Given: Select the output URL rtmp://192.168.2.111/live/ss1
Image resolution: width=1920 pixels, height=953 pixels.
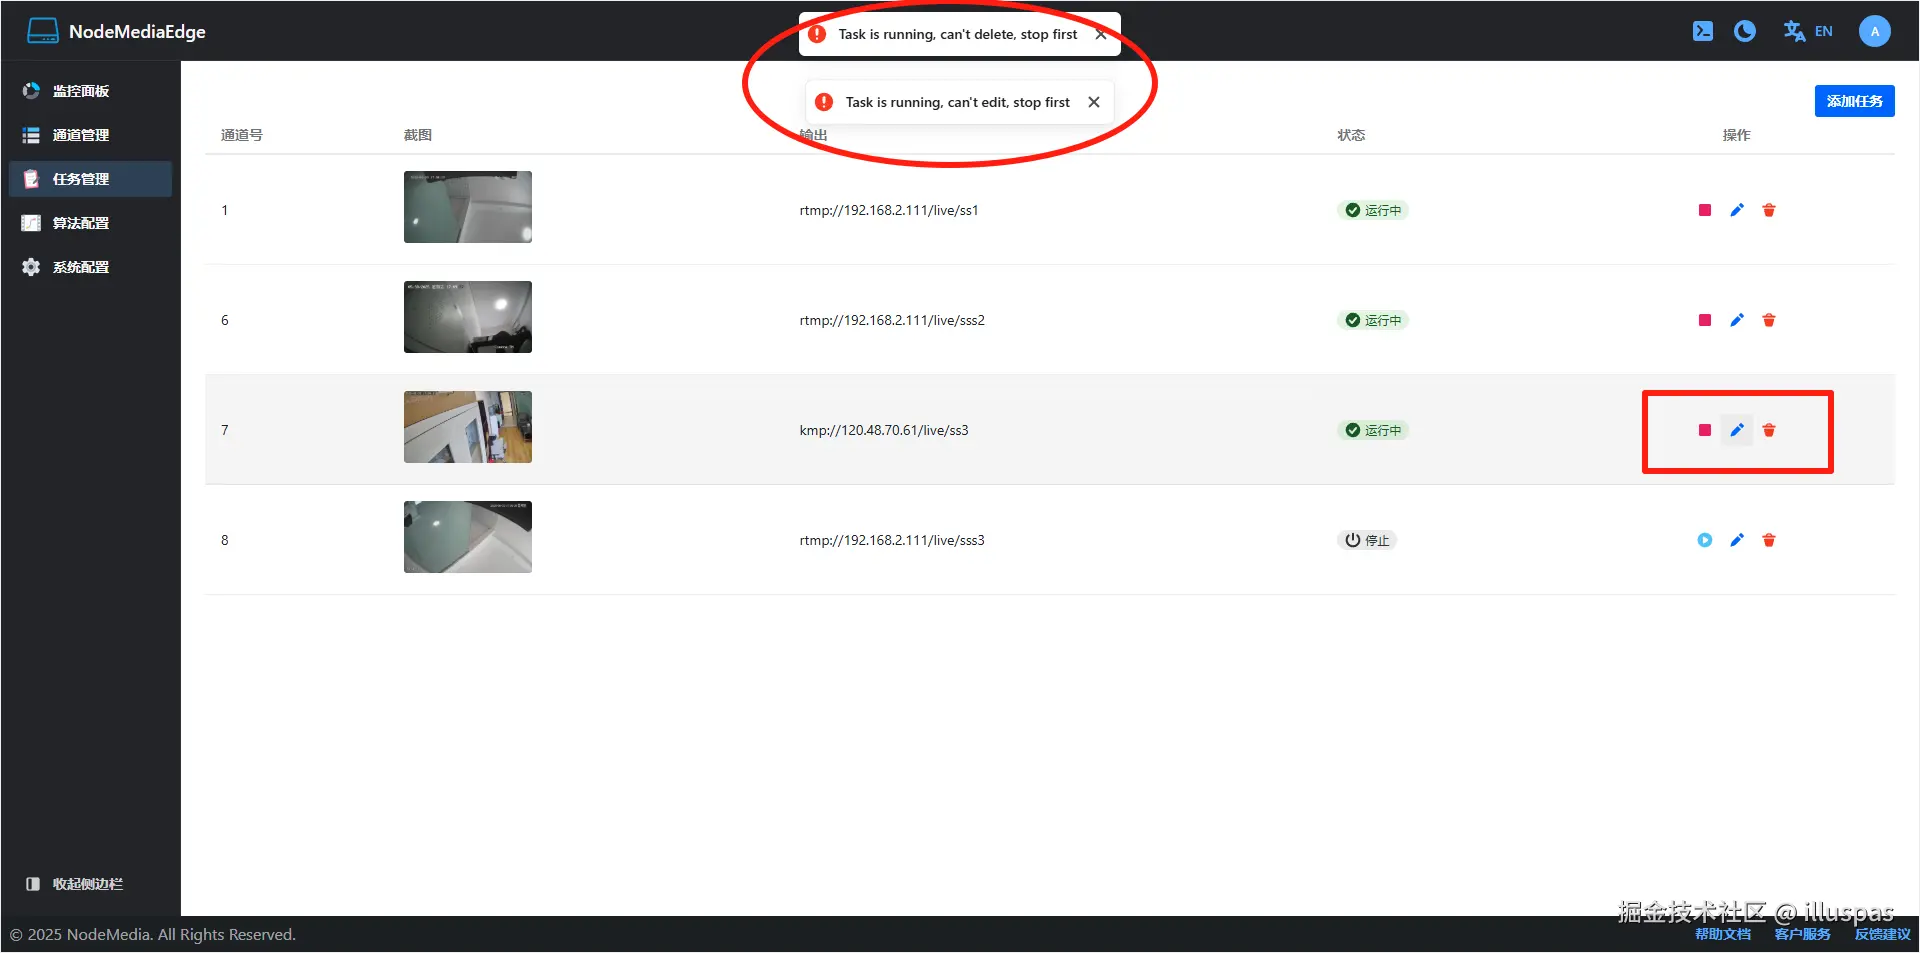Looking at the screenshot, I should pyautogui.click(x=889, y=210).
